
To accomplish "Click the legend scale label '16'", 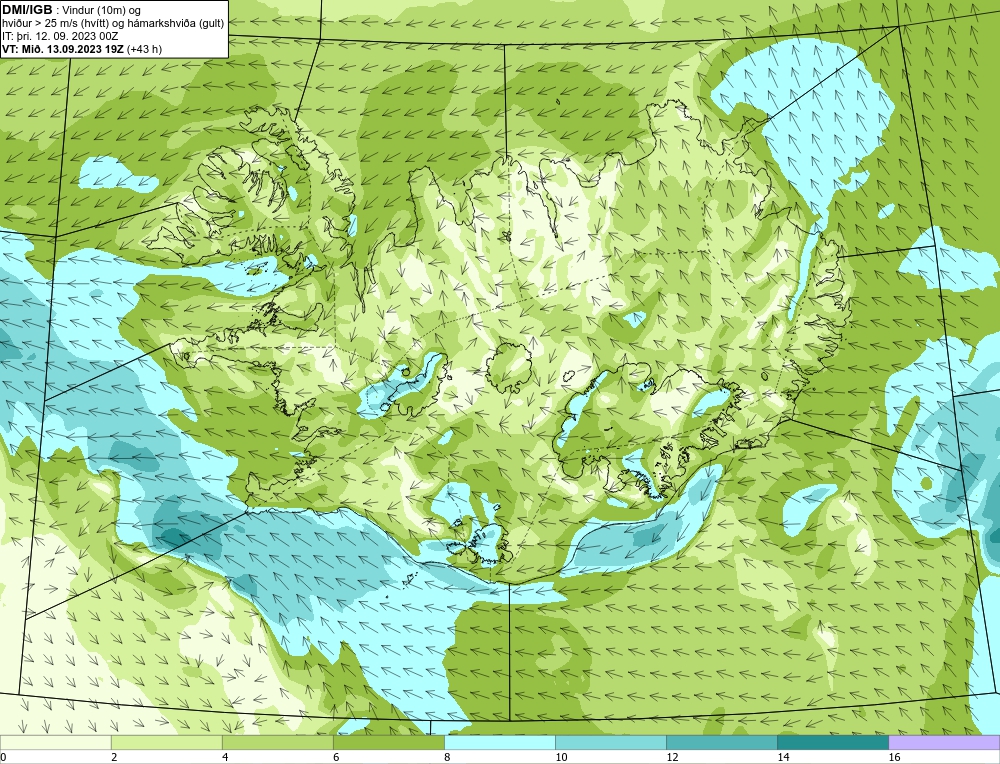I will (x=893, y=757).
